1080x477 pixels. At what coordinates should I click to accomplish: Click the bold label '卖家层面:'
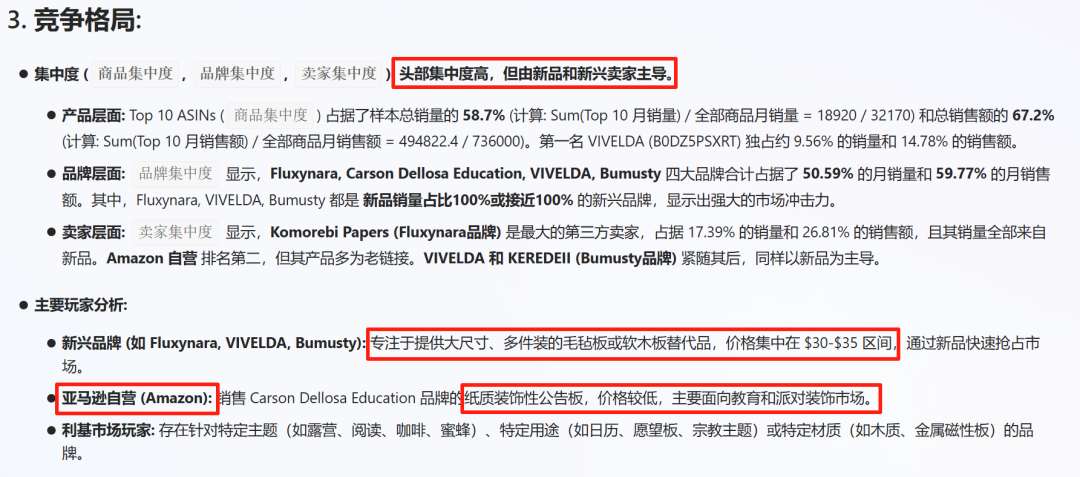tap(94, 233)
